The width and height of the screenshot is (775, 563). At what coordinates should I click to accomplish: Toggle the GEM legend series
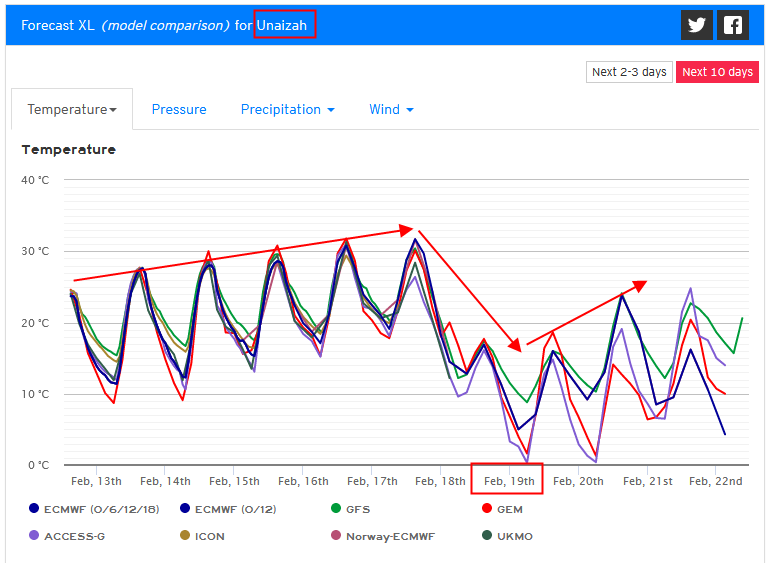(x=502, y=509)
